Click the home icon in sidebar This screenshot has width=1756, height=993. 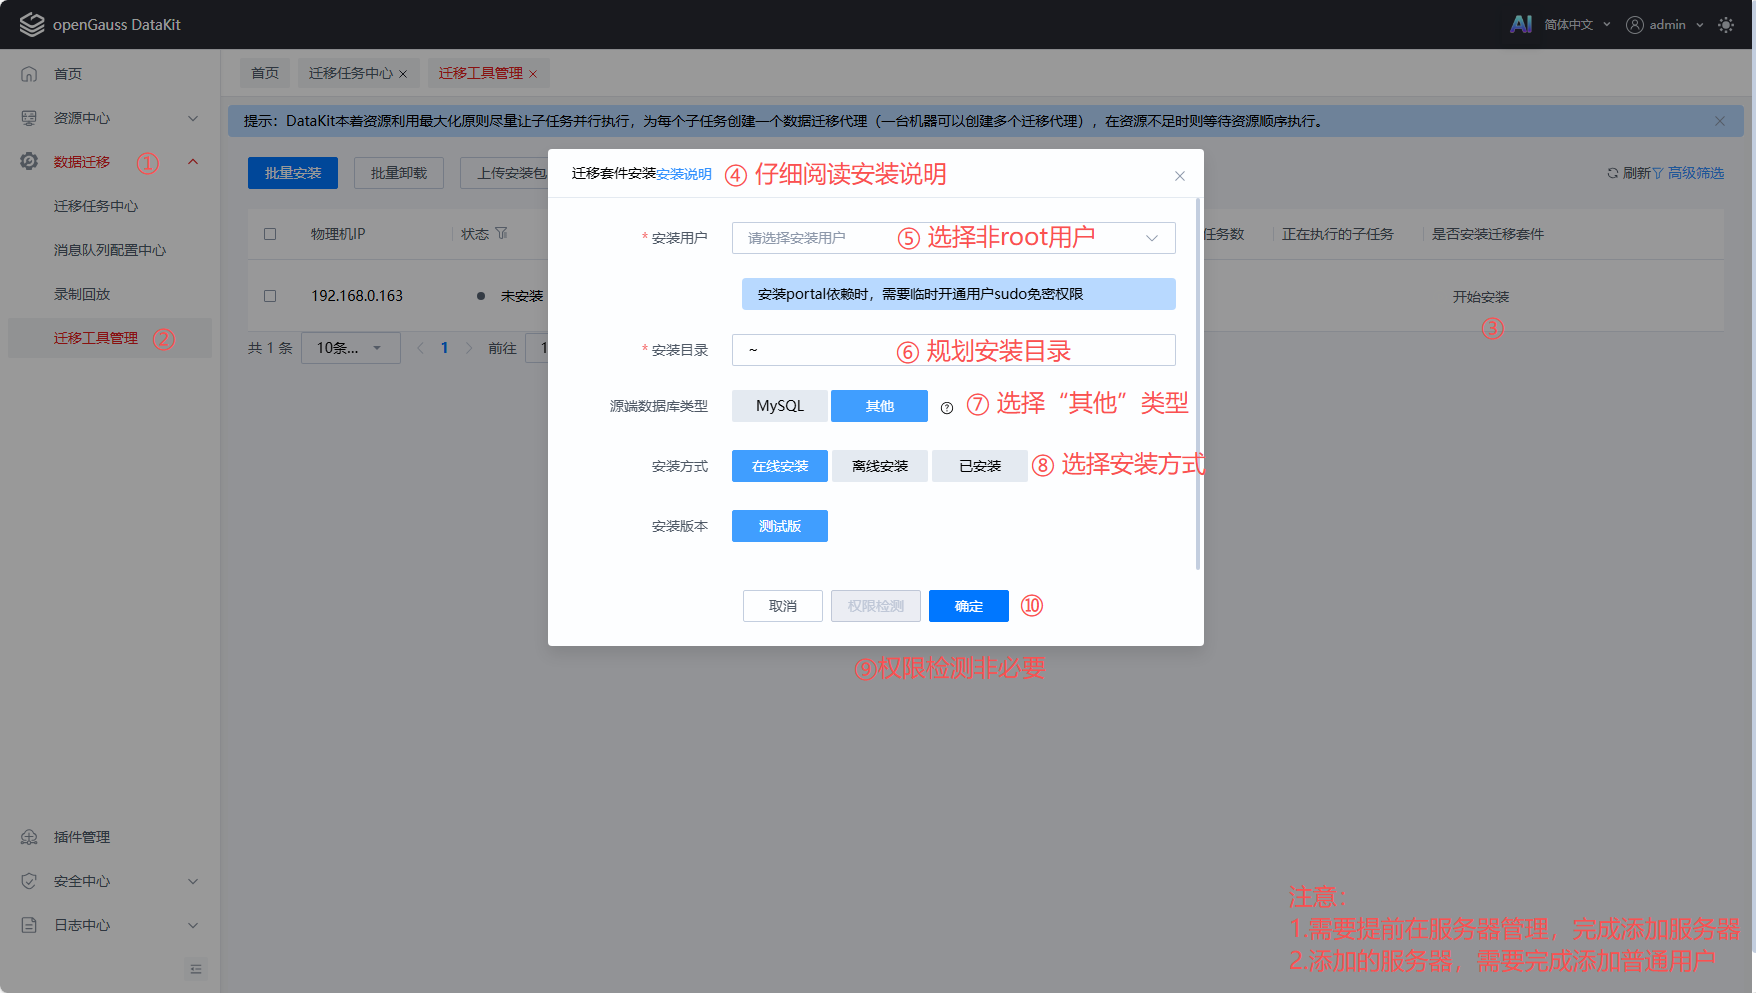(29, 74)
